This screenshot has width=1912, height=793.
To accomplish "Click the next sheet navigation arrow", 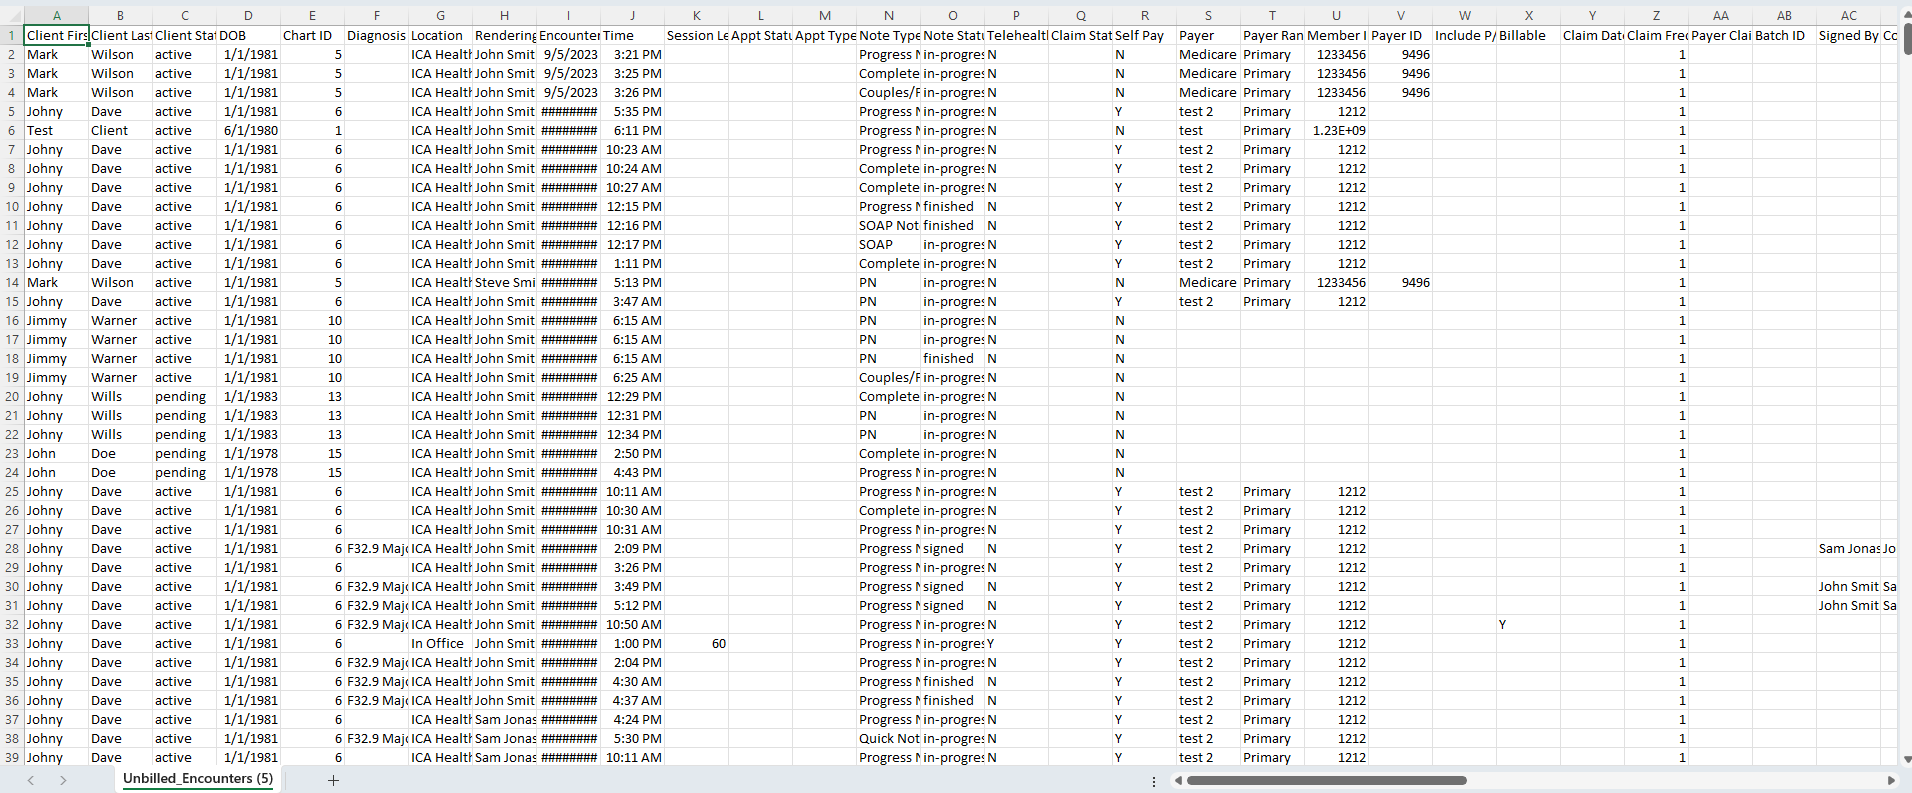I will tap(63, 780).
